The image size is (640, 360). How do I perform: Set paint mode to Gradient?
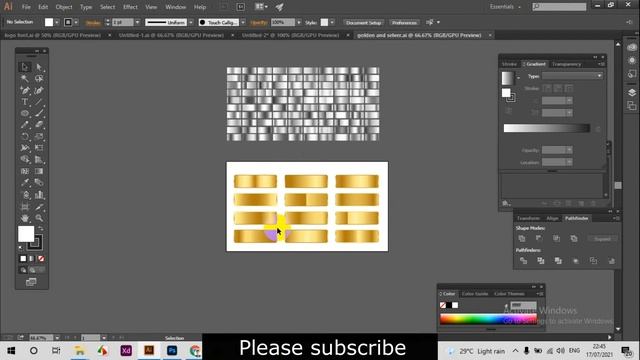tap(32, 259)
